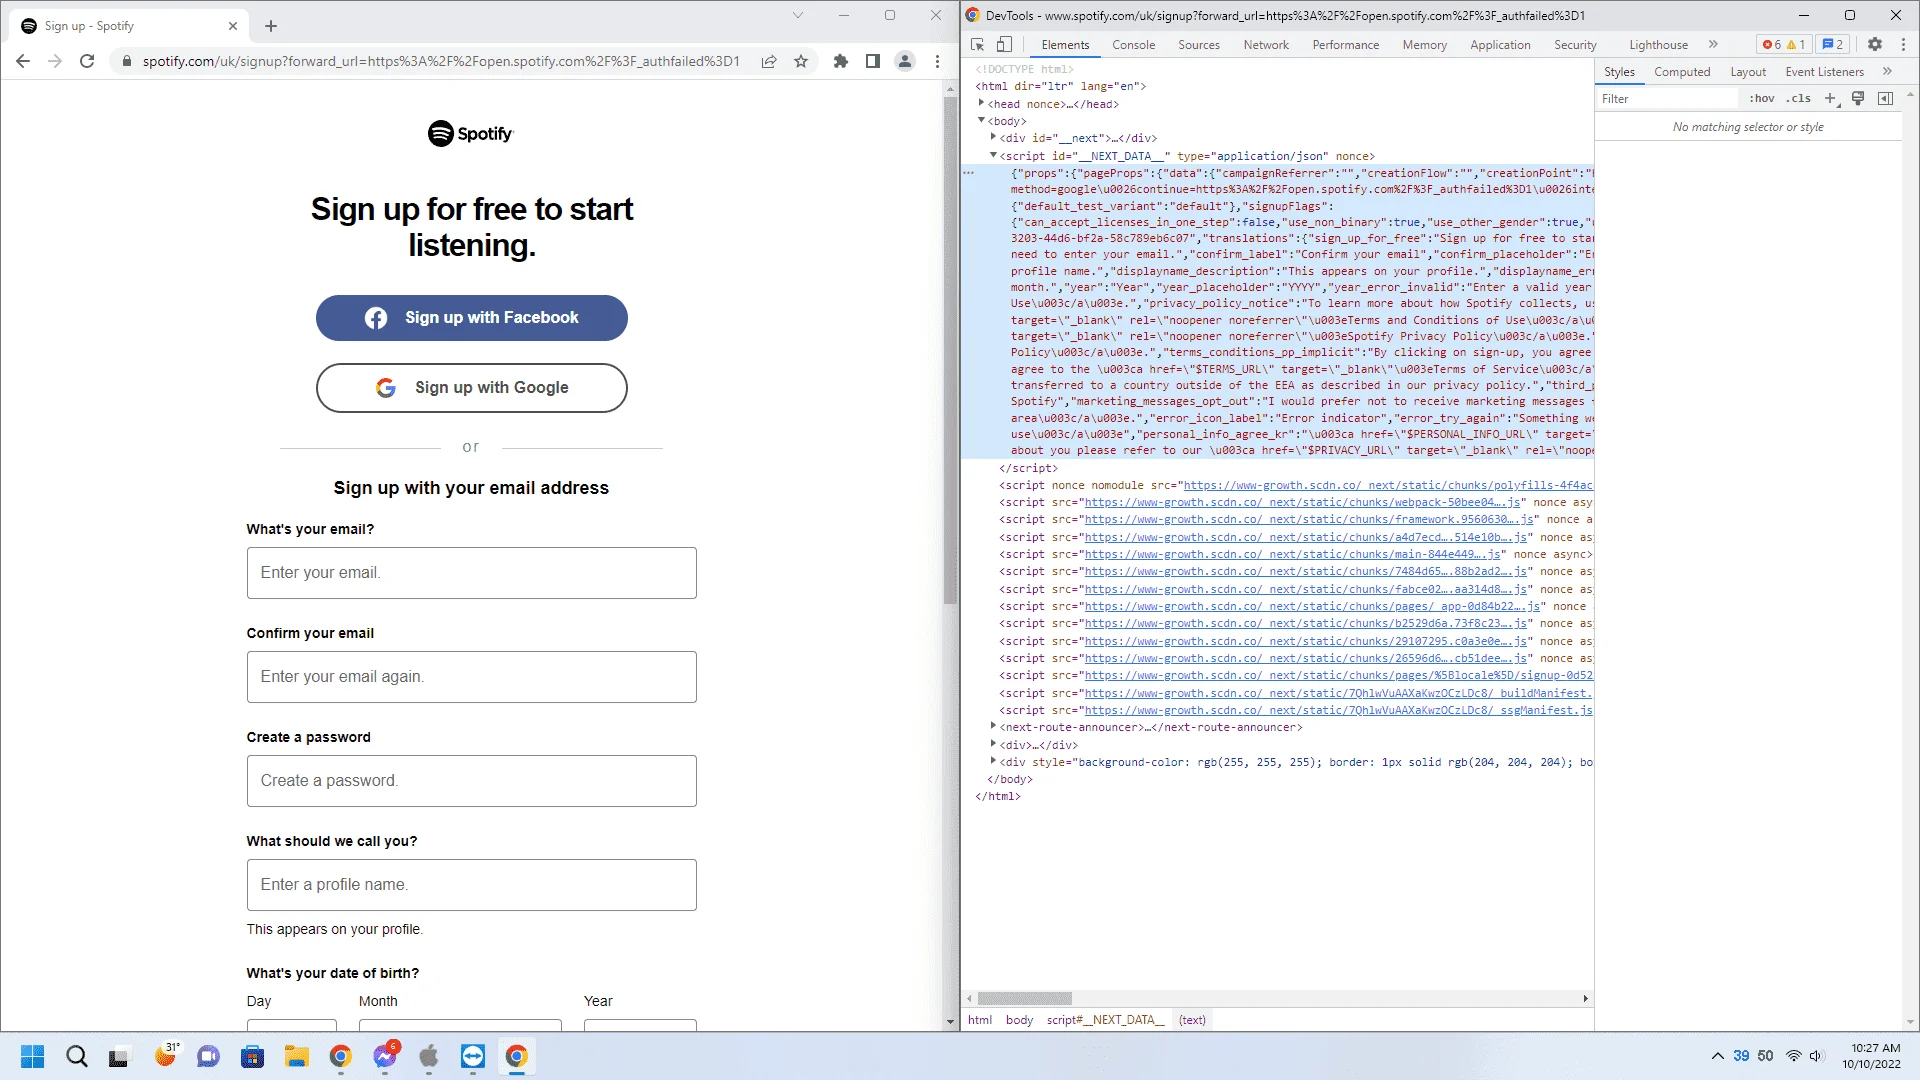Open the DevTools three-dot customize menu
Viewport: 1920px width, 1080px height.
coord(1904,45)
